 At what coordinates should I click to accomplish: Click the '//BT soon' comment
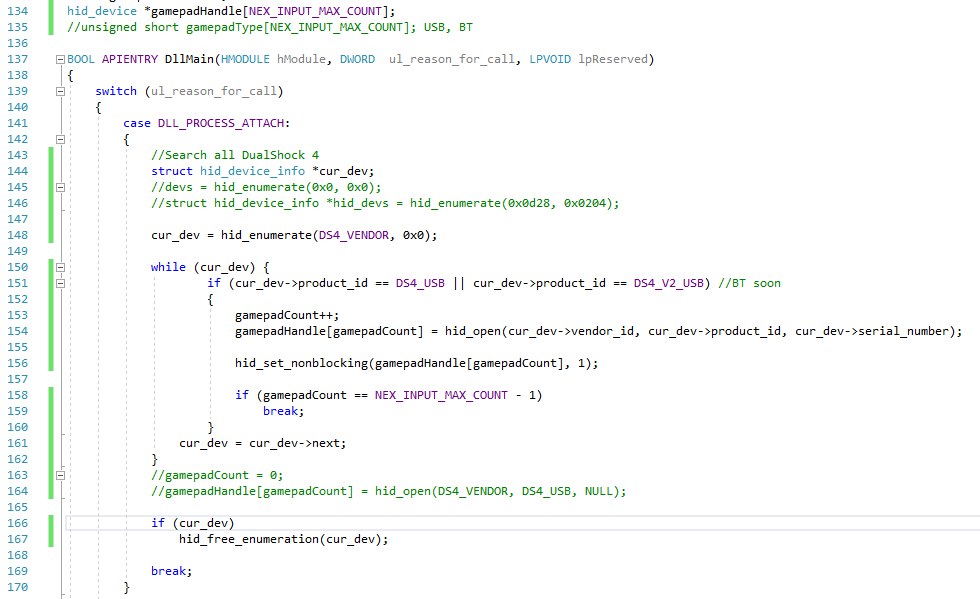749,283
